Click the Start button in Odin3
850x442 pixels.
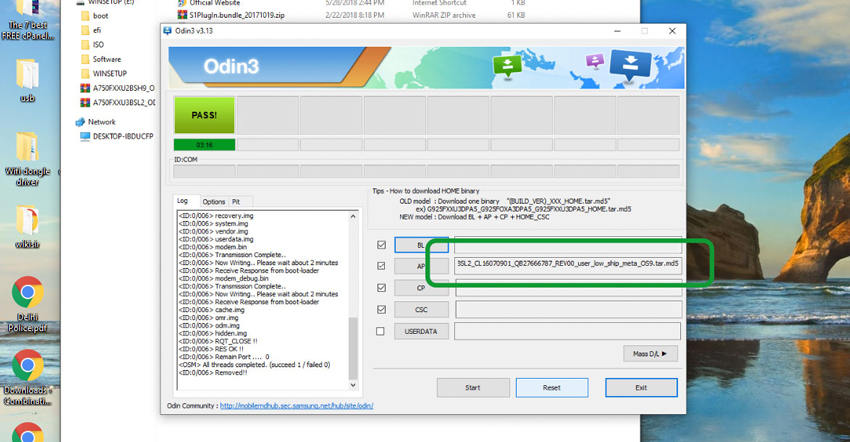pyautogui.click(x=473, y=388)
